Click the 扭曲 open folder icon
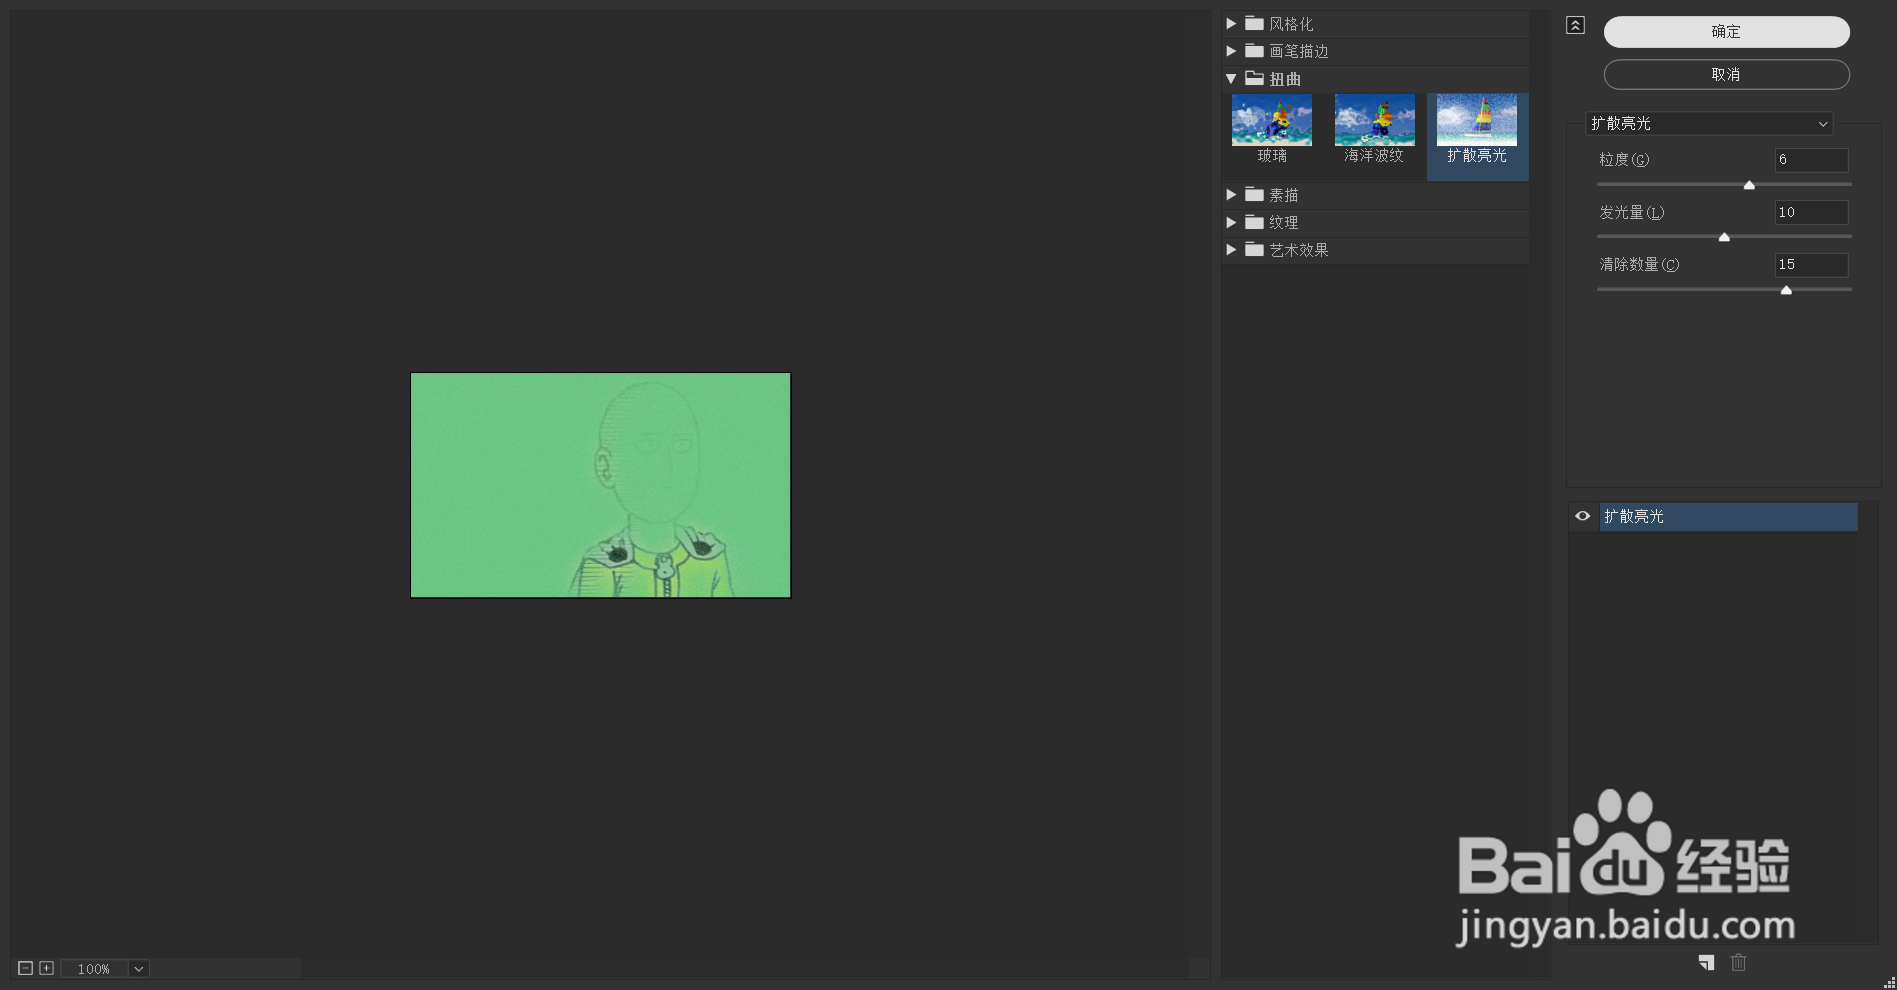Screen dimensions: 1897x990 pos(1255,78)
